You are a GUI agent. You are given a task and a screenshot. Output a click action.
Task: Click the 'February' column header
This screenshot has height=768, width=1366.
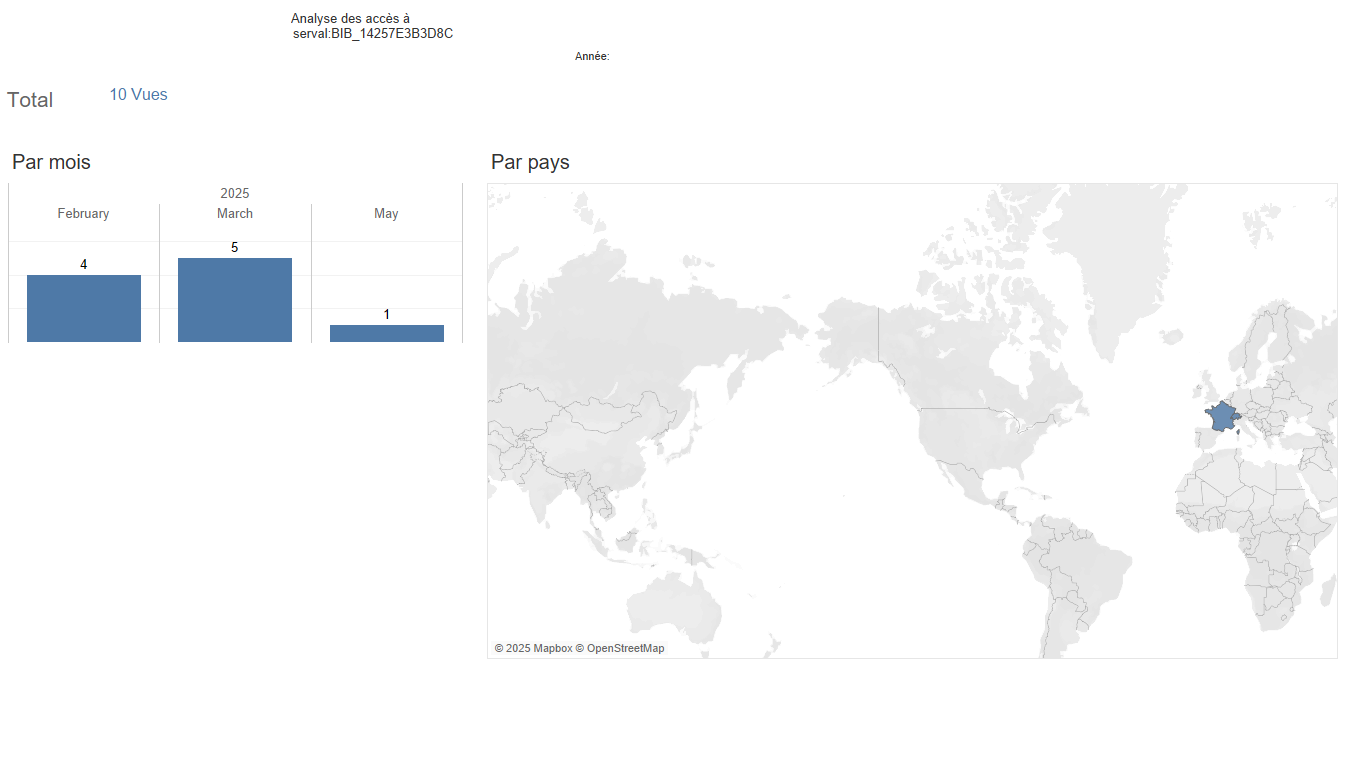[x=83, y=214]
